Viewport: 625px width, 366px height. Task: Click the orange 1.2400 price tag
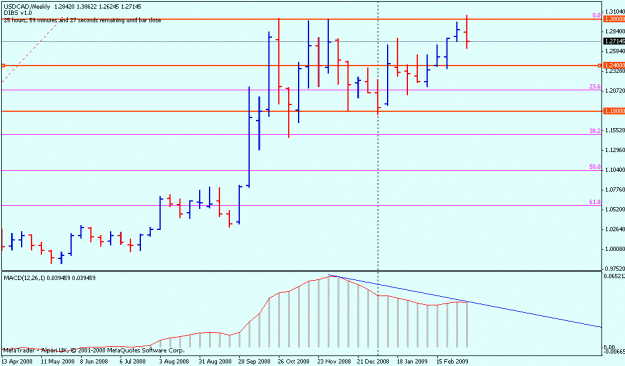pyautogui.click(x=614, y=65)
